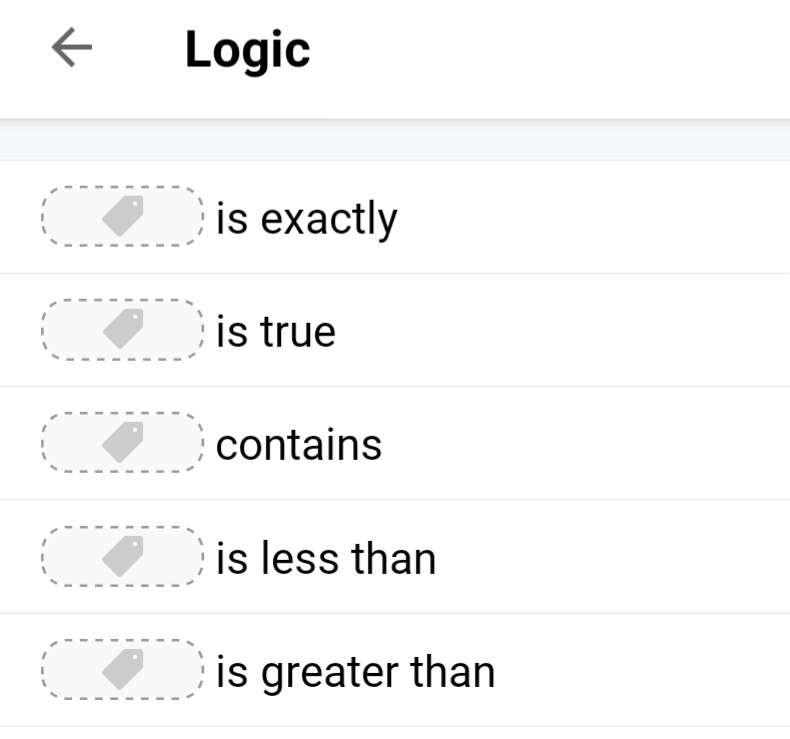Viewport: 790px width, 739px height.
Task: Tap blank space right of 'is exactly' row
Action: (x=600, y=217)
